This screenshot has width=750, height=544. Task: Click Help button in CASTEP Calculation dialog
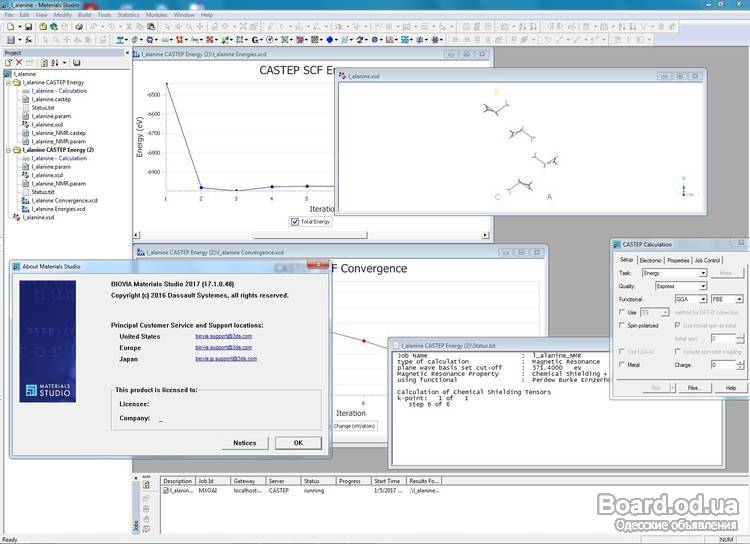730,388
